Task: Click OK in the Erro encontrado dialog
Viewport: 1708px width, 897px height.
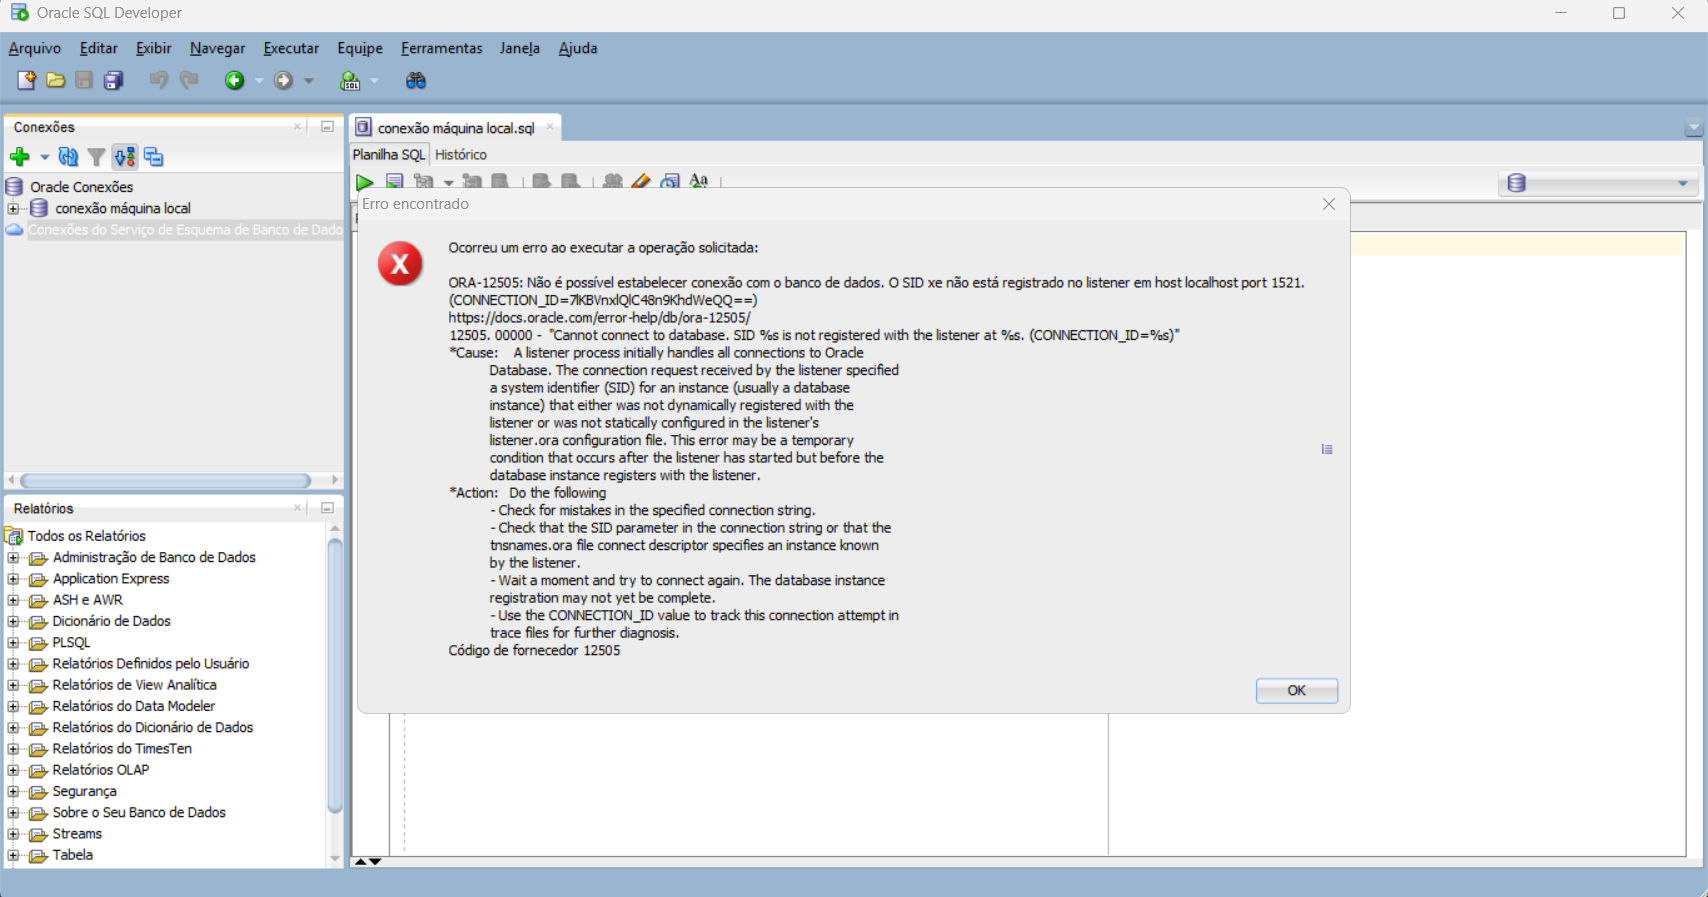Action: tap(1297, 691)
